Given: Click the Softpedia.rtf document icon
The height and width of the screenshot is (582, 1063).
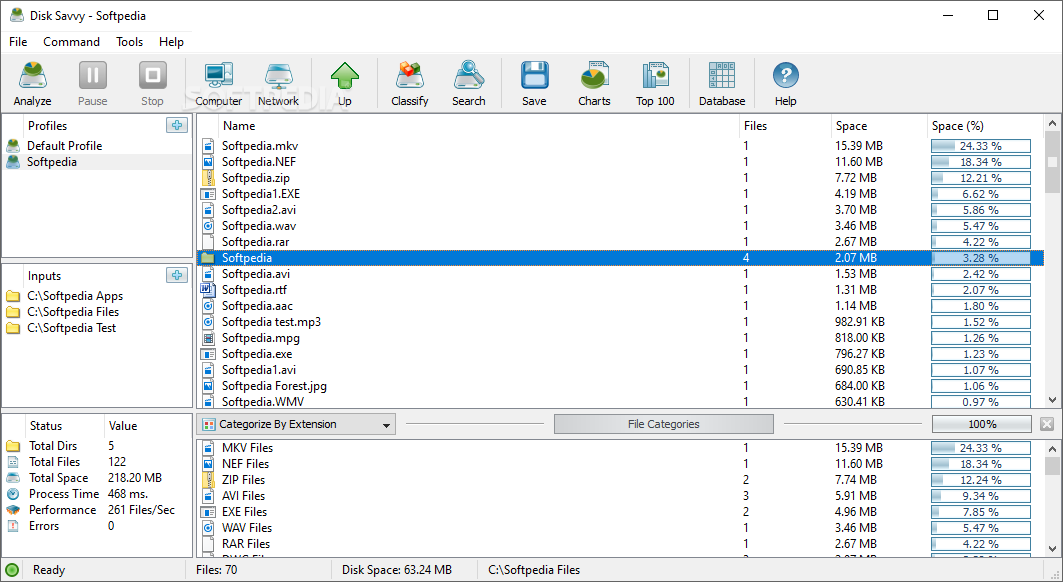Looking at the screenshot, I should (x=208, y=290).
